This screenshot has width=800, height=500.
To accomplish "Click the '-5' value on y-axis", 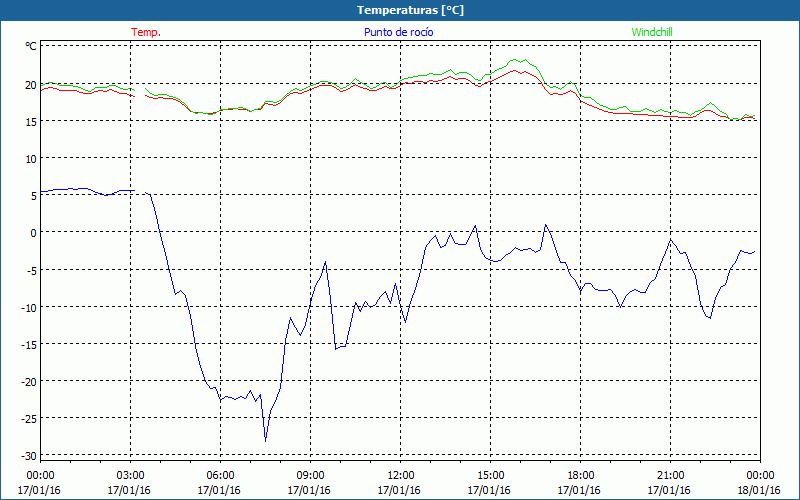I will [32, 270].
